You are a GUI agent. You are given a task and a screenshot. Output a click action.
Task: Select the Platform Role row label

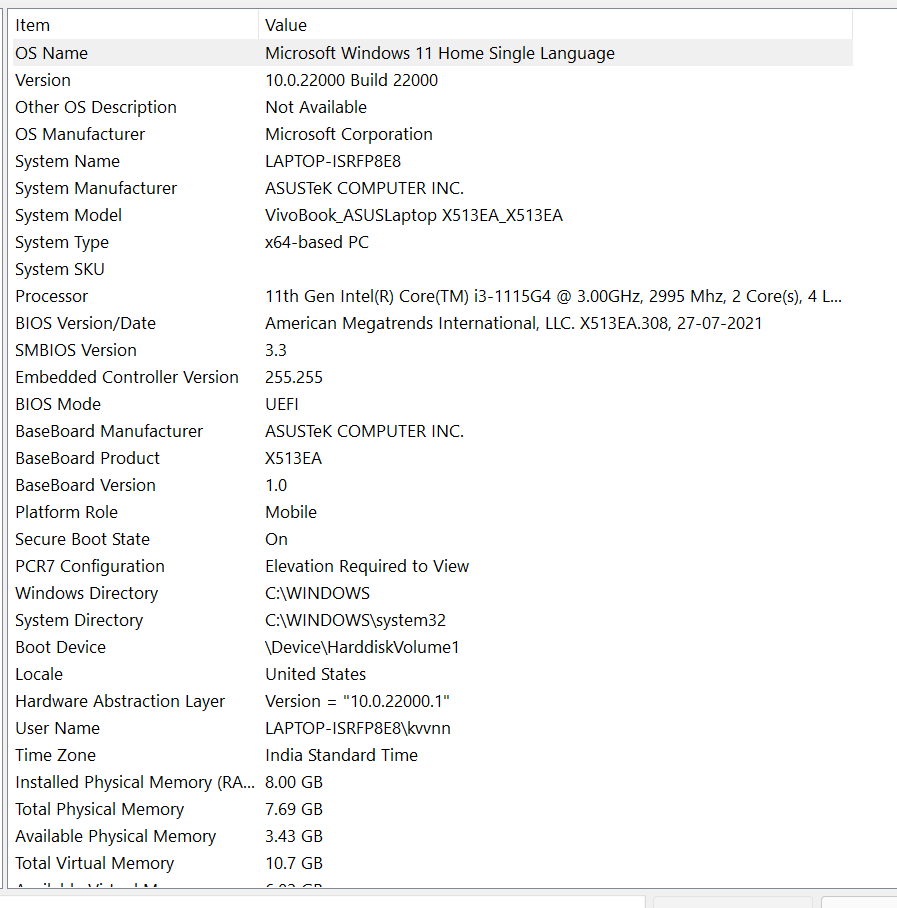67,512
